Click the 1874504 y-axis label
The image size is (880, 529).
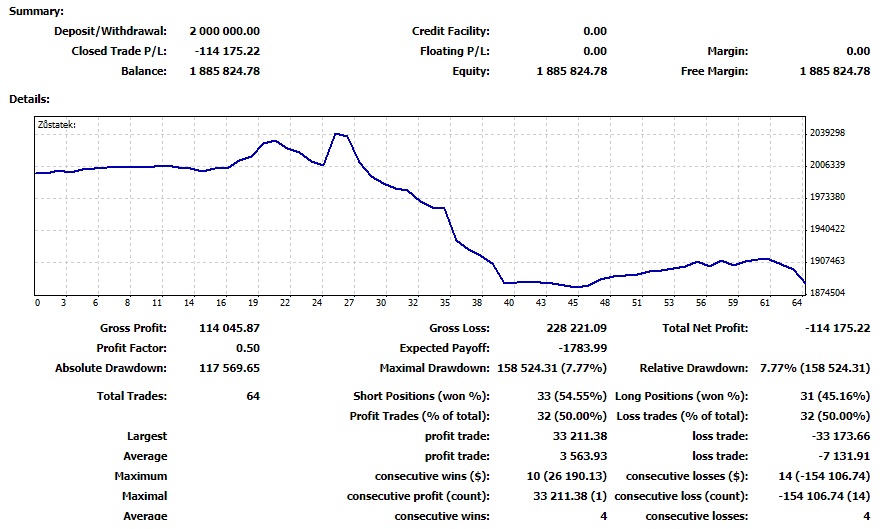pos(826,293)
